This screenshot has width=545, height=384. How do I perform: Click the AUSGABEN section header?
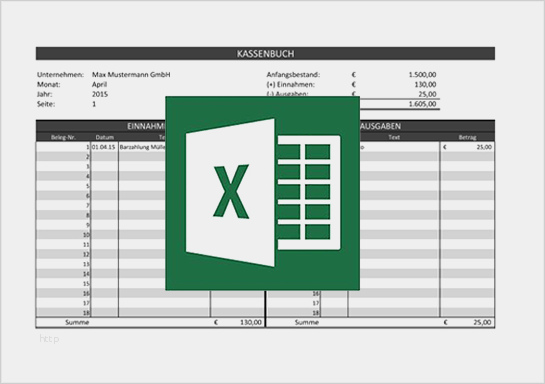tap(380, 126)
